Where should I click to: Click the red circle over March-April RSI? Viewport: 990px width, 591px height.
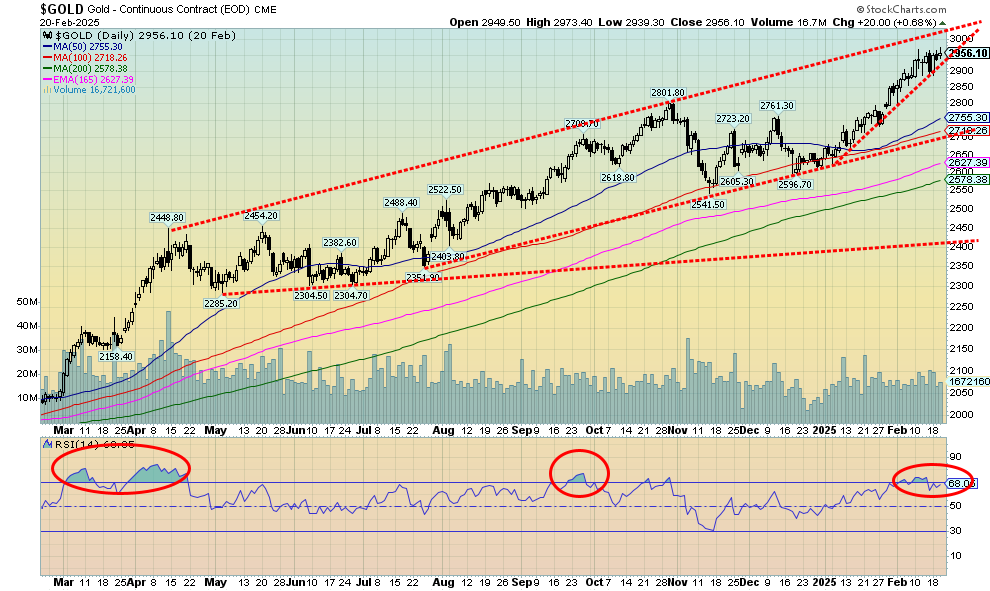pyautogui.click(x=120, y=468)
